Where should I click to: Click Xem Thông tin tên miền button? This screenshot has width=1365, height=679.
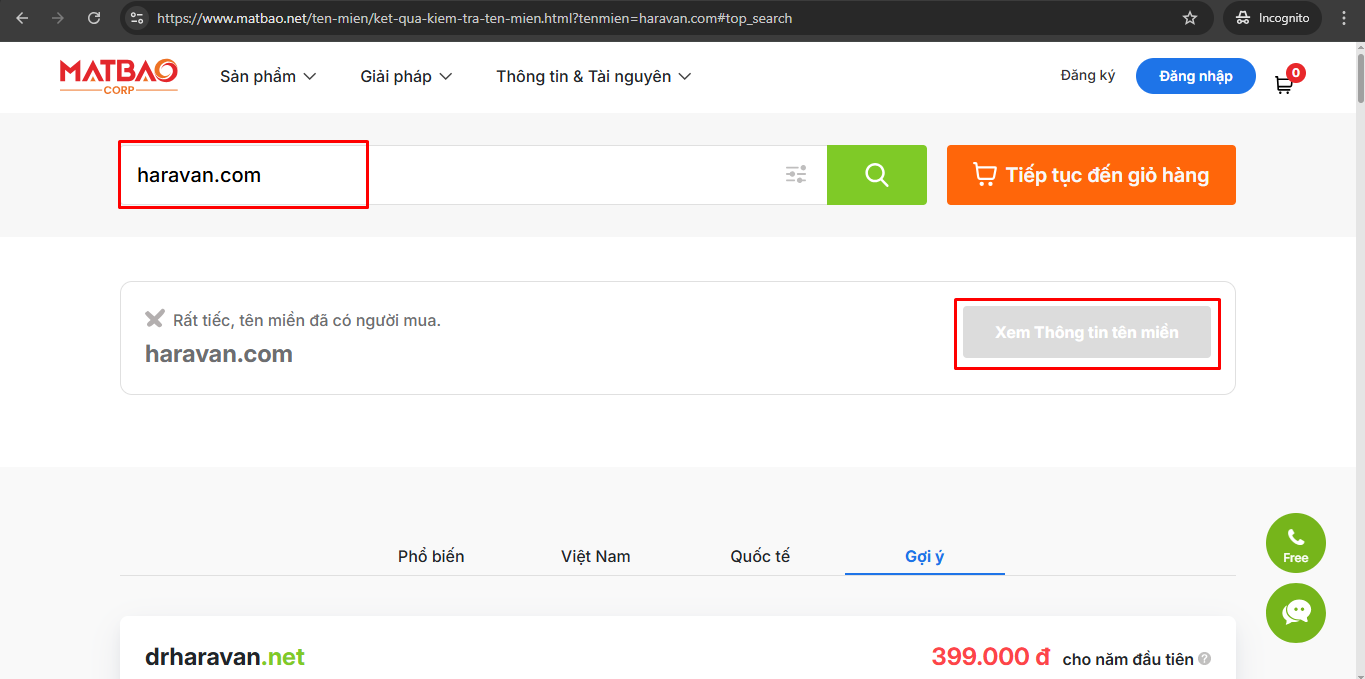[1087, 332]
